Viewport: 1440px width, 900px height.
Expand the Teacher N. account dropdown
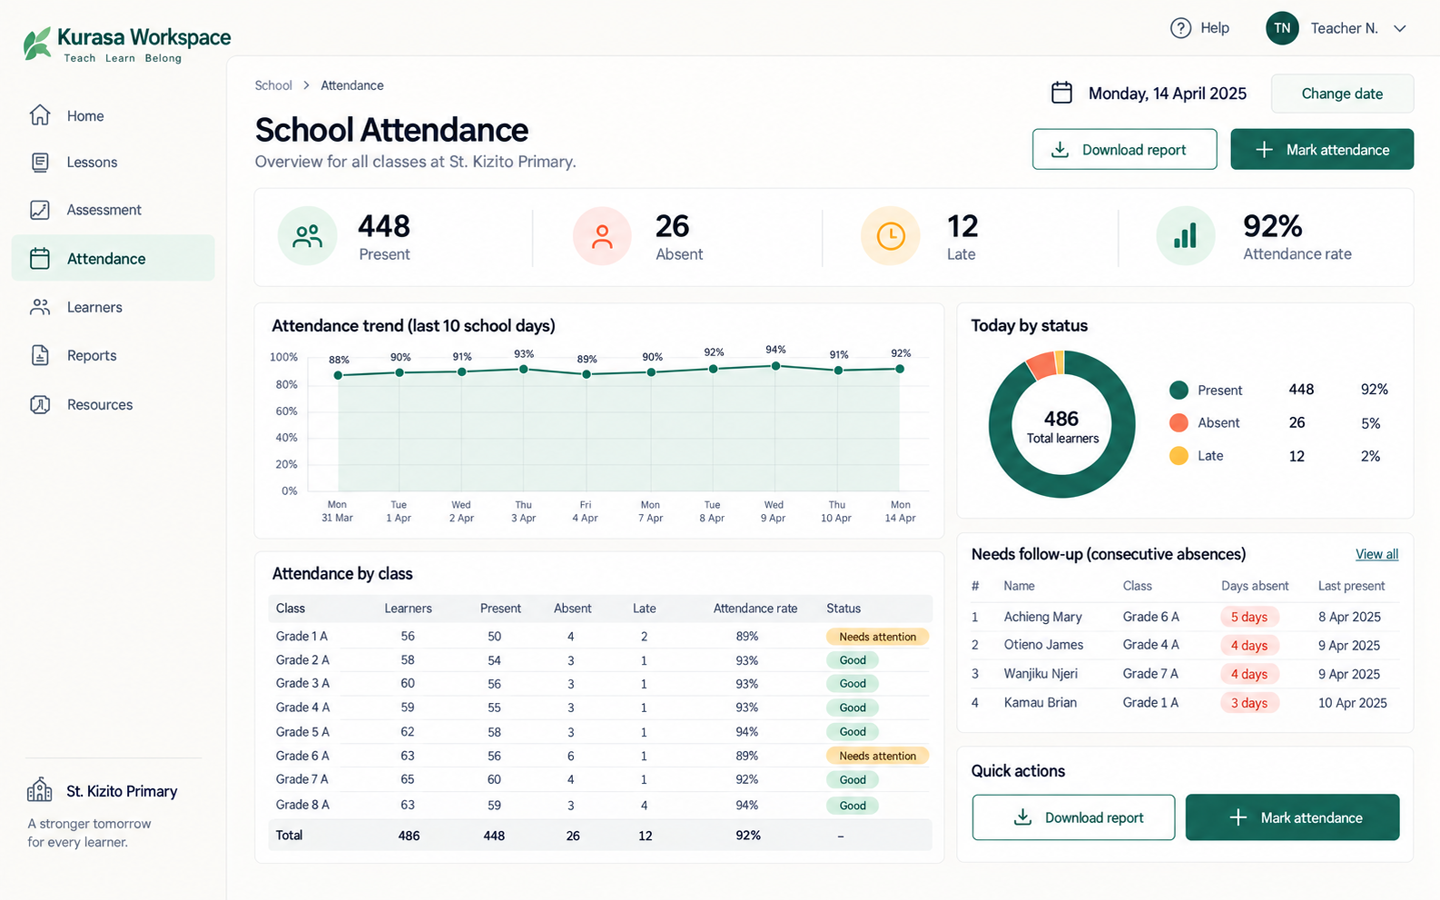click(1400, 28)
